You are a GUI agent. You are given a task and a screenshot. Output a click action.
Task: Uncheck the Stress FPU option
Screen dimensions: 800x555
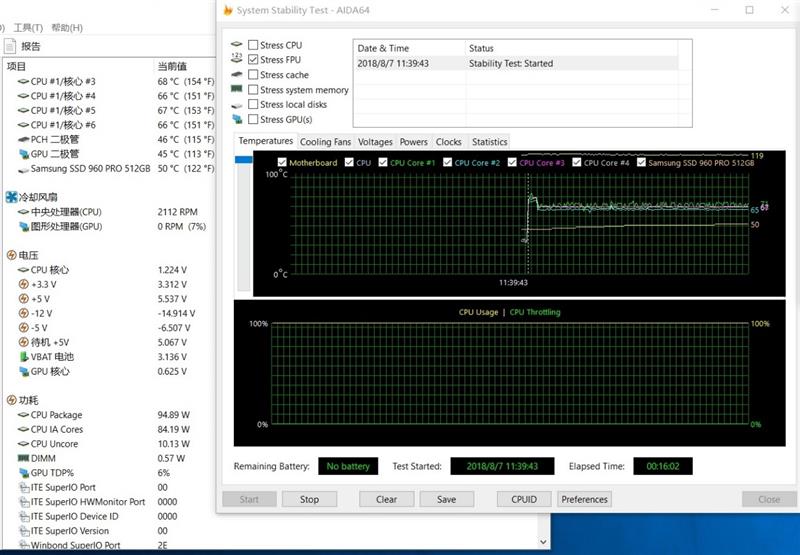253,60
